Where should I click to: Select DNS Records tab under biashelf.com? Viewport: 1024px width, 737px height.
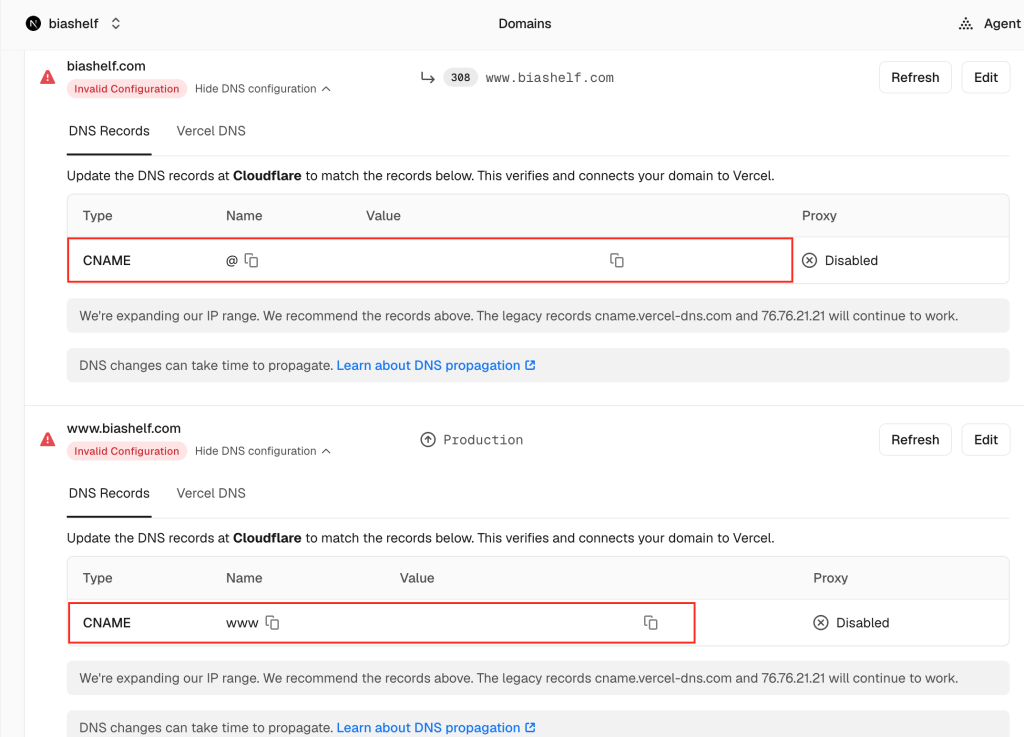click(109, 131)
